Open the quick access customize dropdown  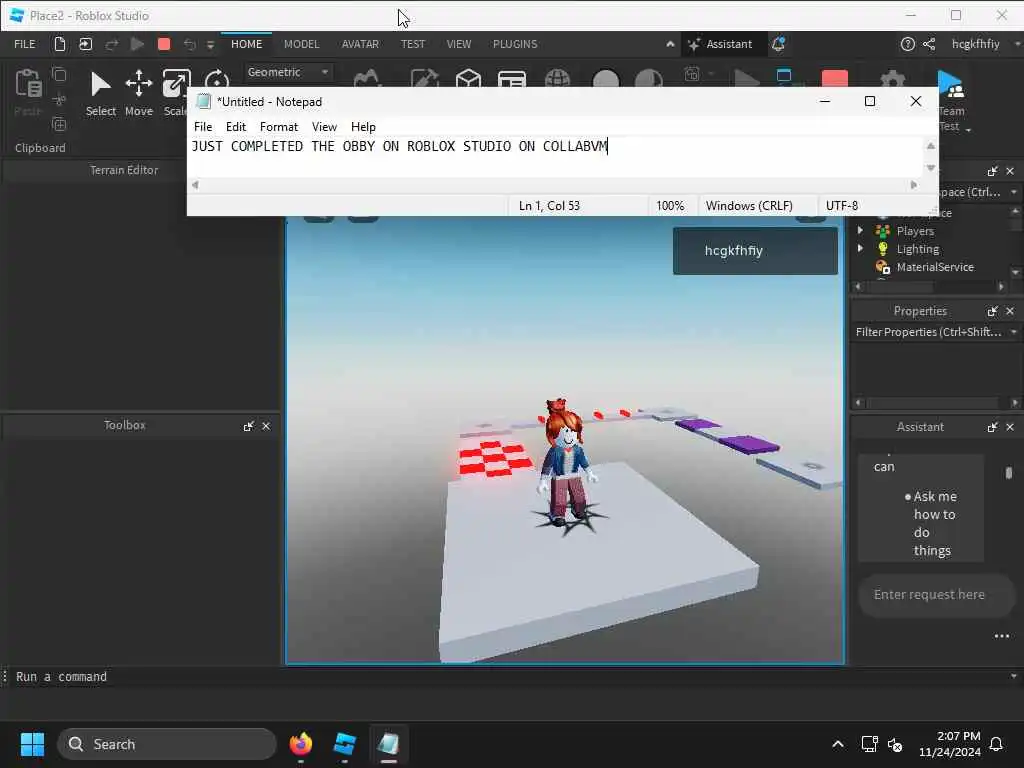coord(210,44)
